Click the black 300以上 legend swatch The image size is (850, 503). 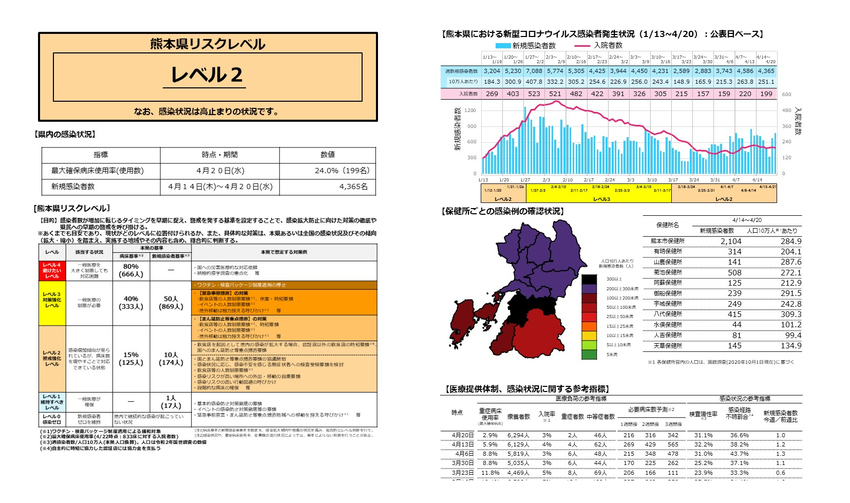coord(589,280)
